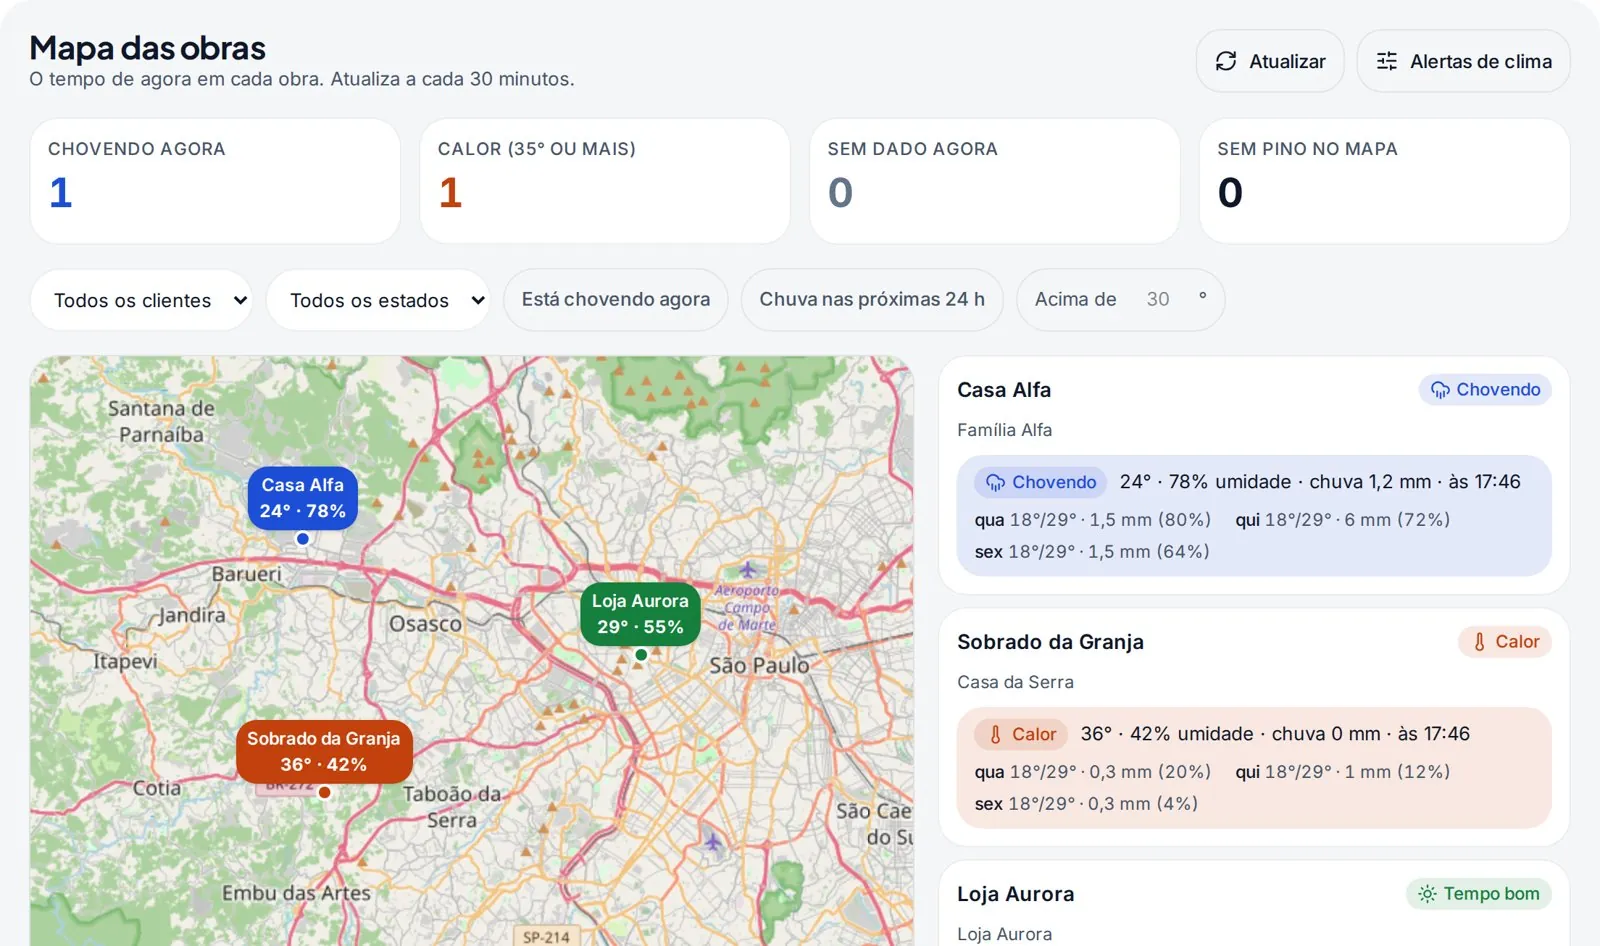Toggle the Está chovendo agora filter
1600x946 pixels.
[x=616, y=299]
